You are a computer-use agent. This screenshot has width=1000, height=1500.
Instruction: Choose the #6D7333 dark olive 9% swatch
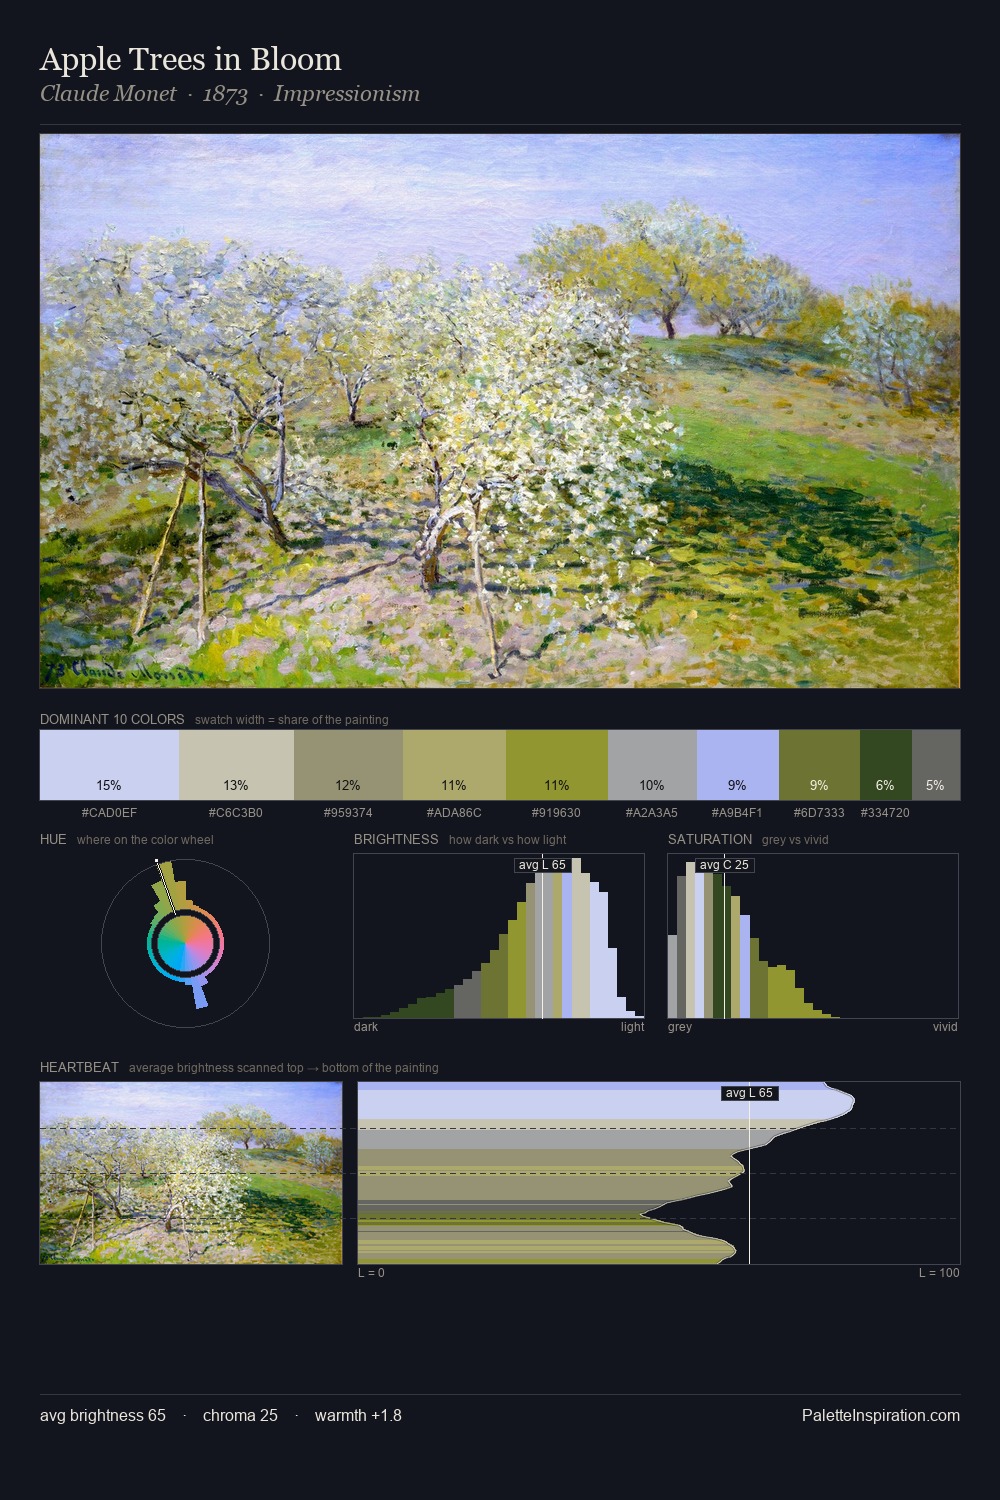click(819, 765)
